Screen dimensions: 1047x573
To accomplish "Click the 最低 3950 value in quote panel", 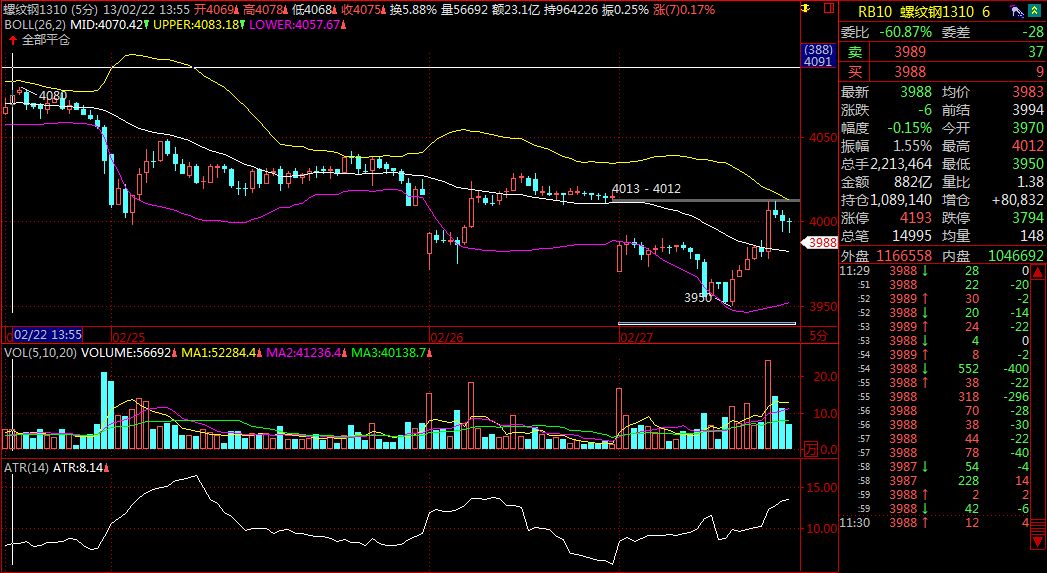I will (x=1028, y=164).
